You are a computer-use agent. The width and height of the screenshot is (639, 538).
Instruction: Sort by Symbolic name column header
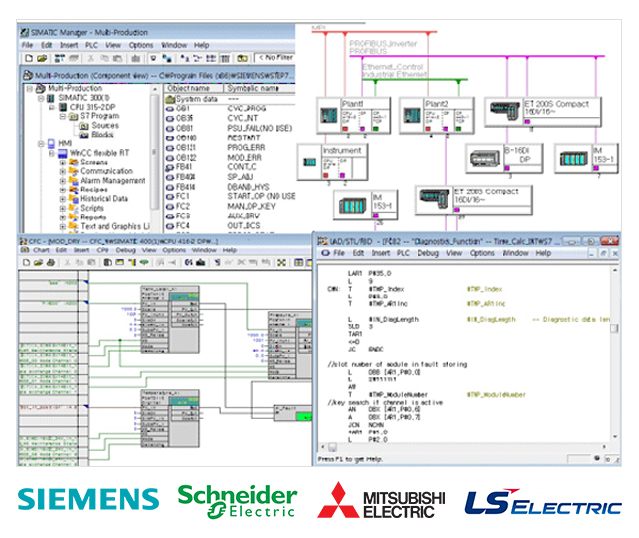pos(260,88)
